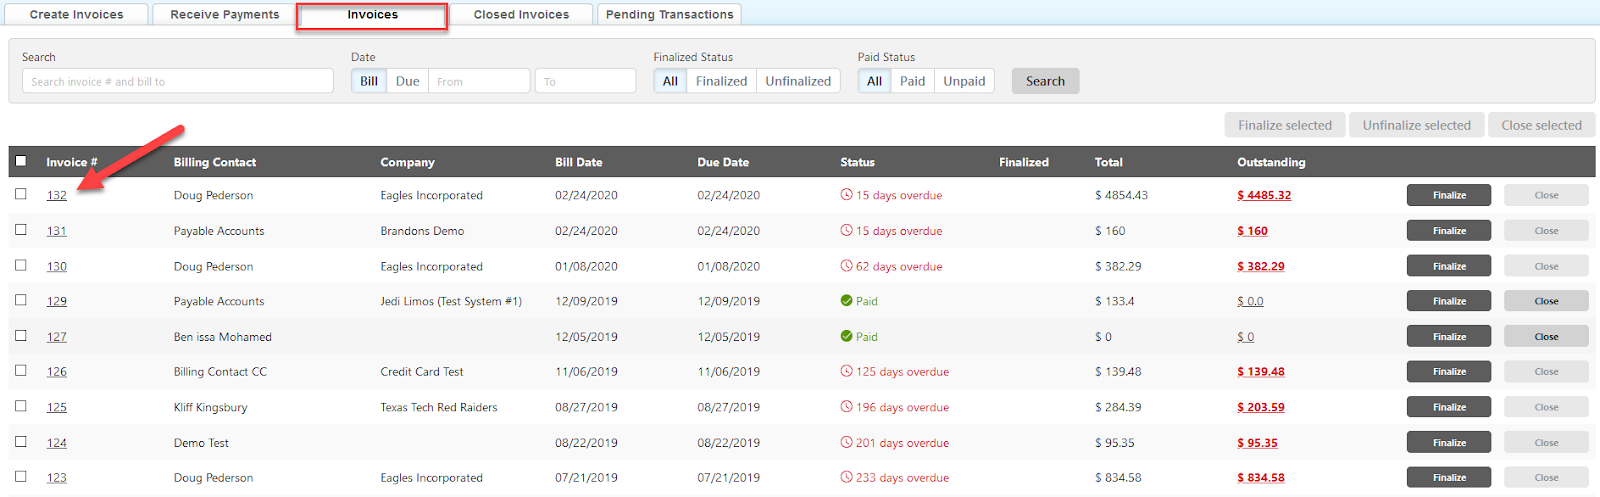Screen dimensions: 1600x497
Task: Go to the Pending Transactions tab
Action: [x=669, y=15]
